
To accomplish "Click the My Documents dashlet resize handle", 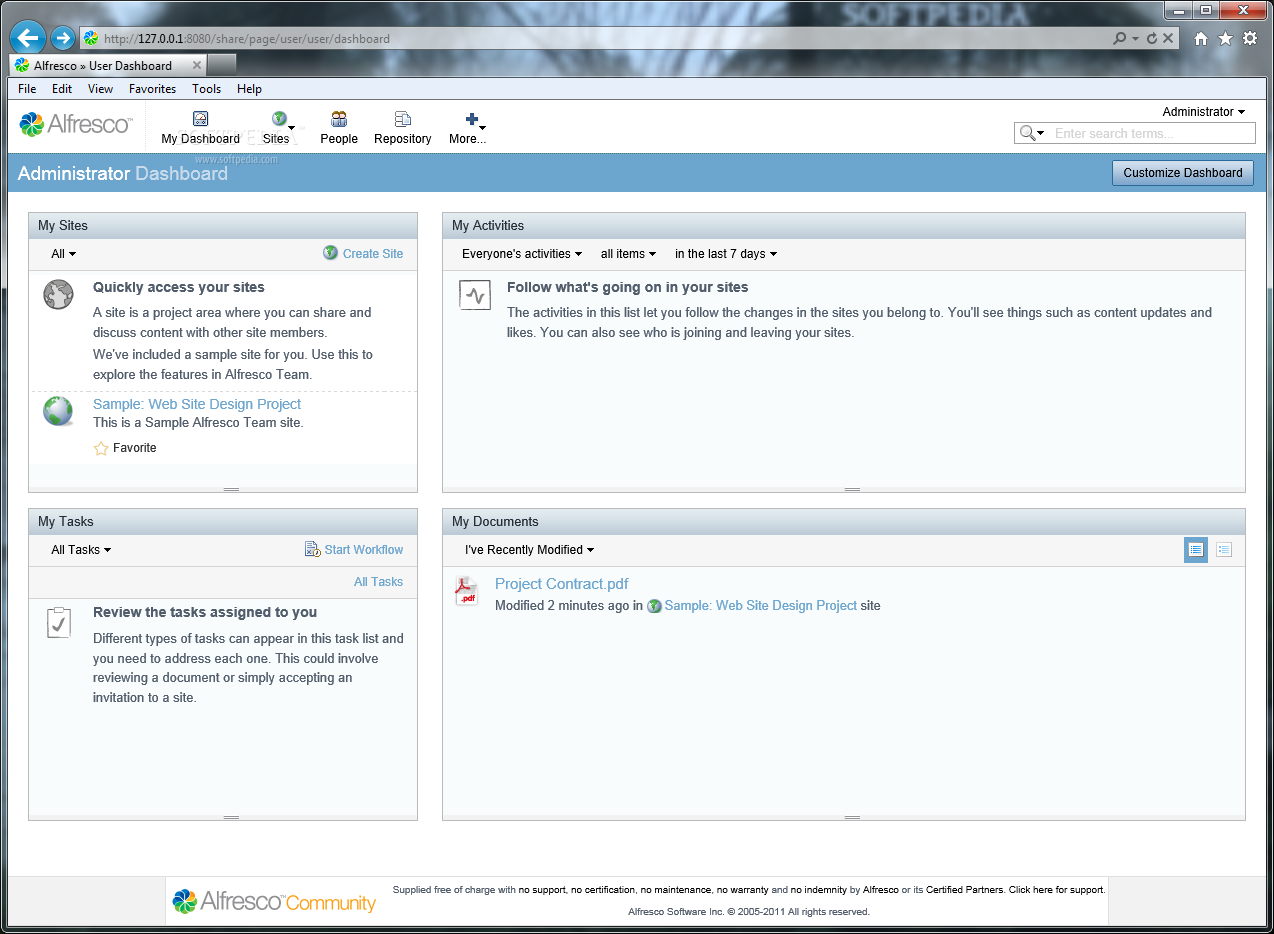I will click(x=852, y=818).
